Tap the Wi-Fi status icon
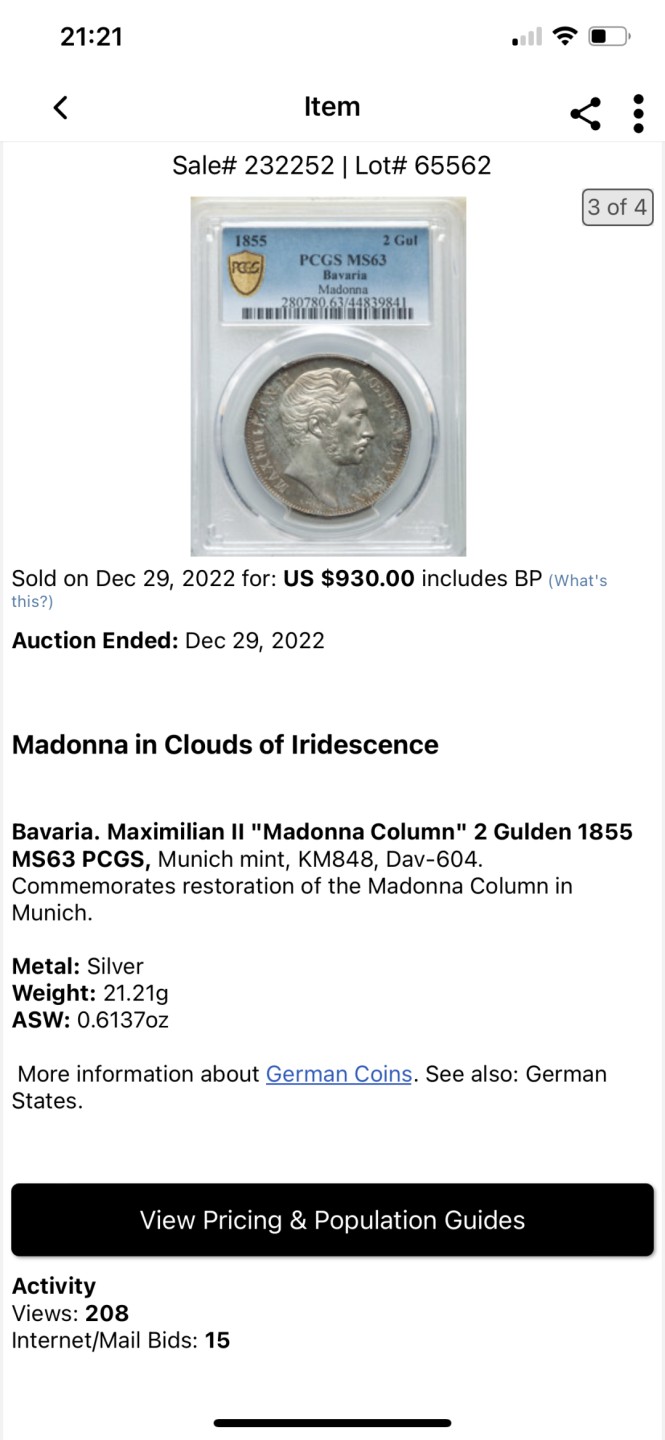This screenshot has height=1440, width=665. tap(565, 38)
